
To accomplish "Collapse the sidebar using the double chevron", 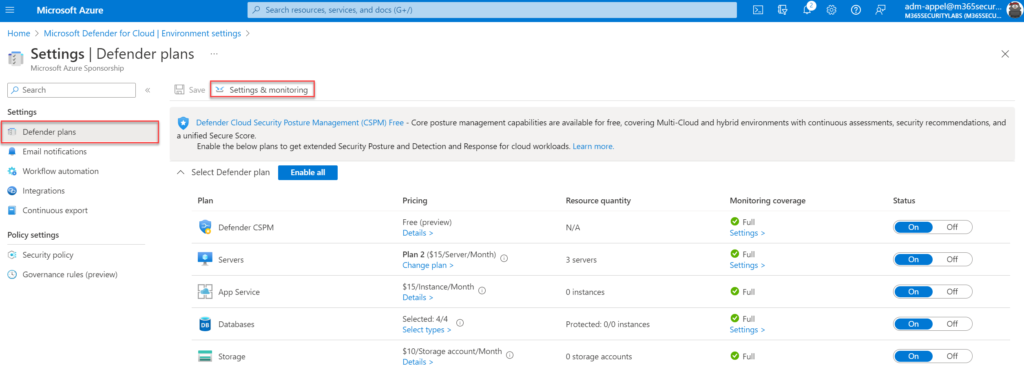I will coord(148,90).
